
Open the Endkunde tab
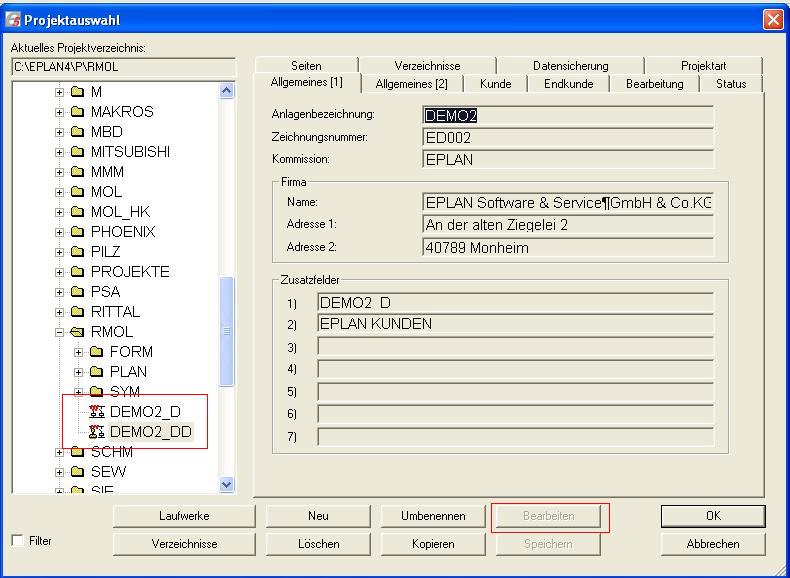(x=568, y=84)
